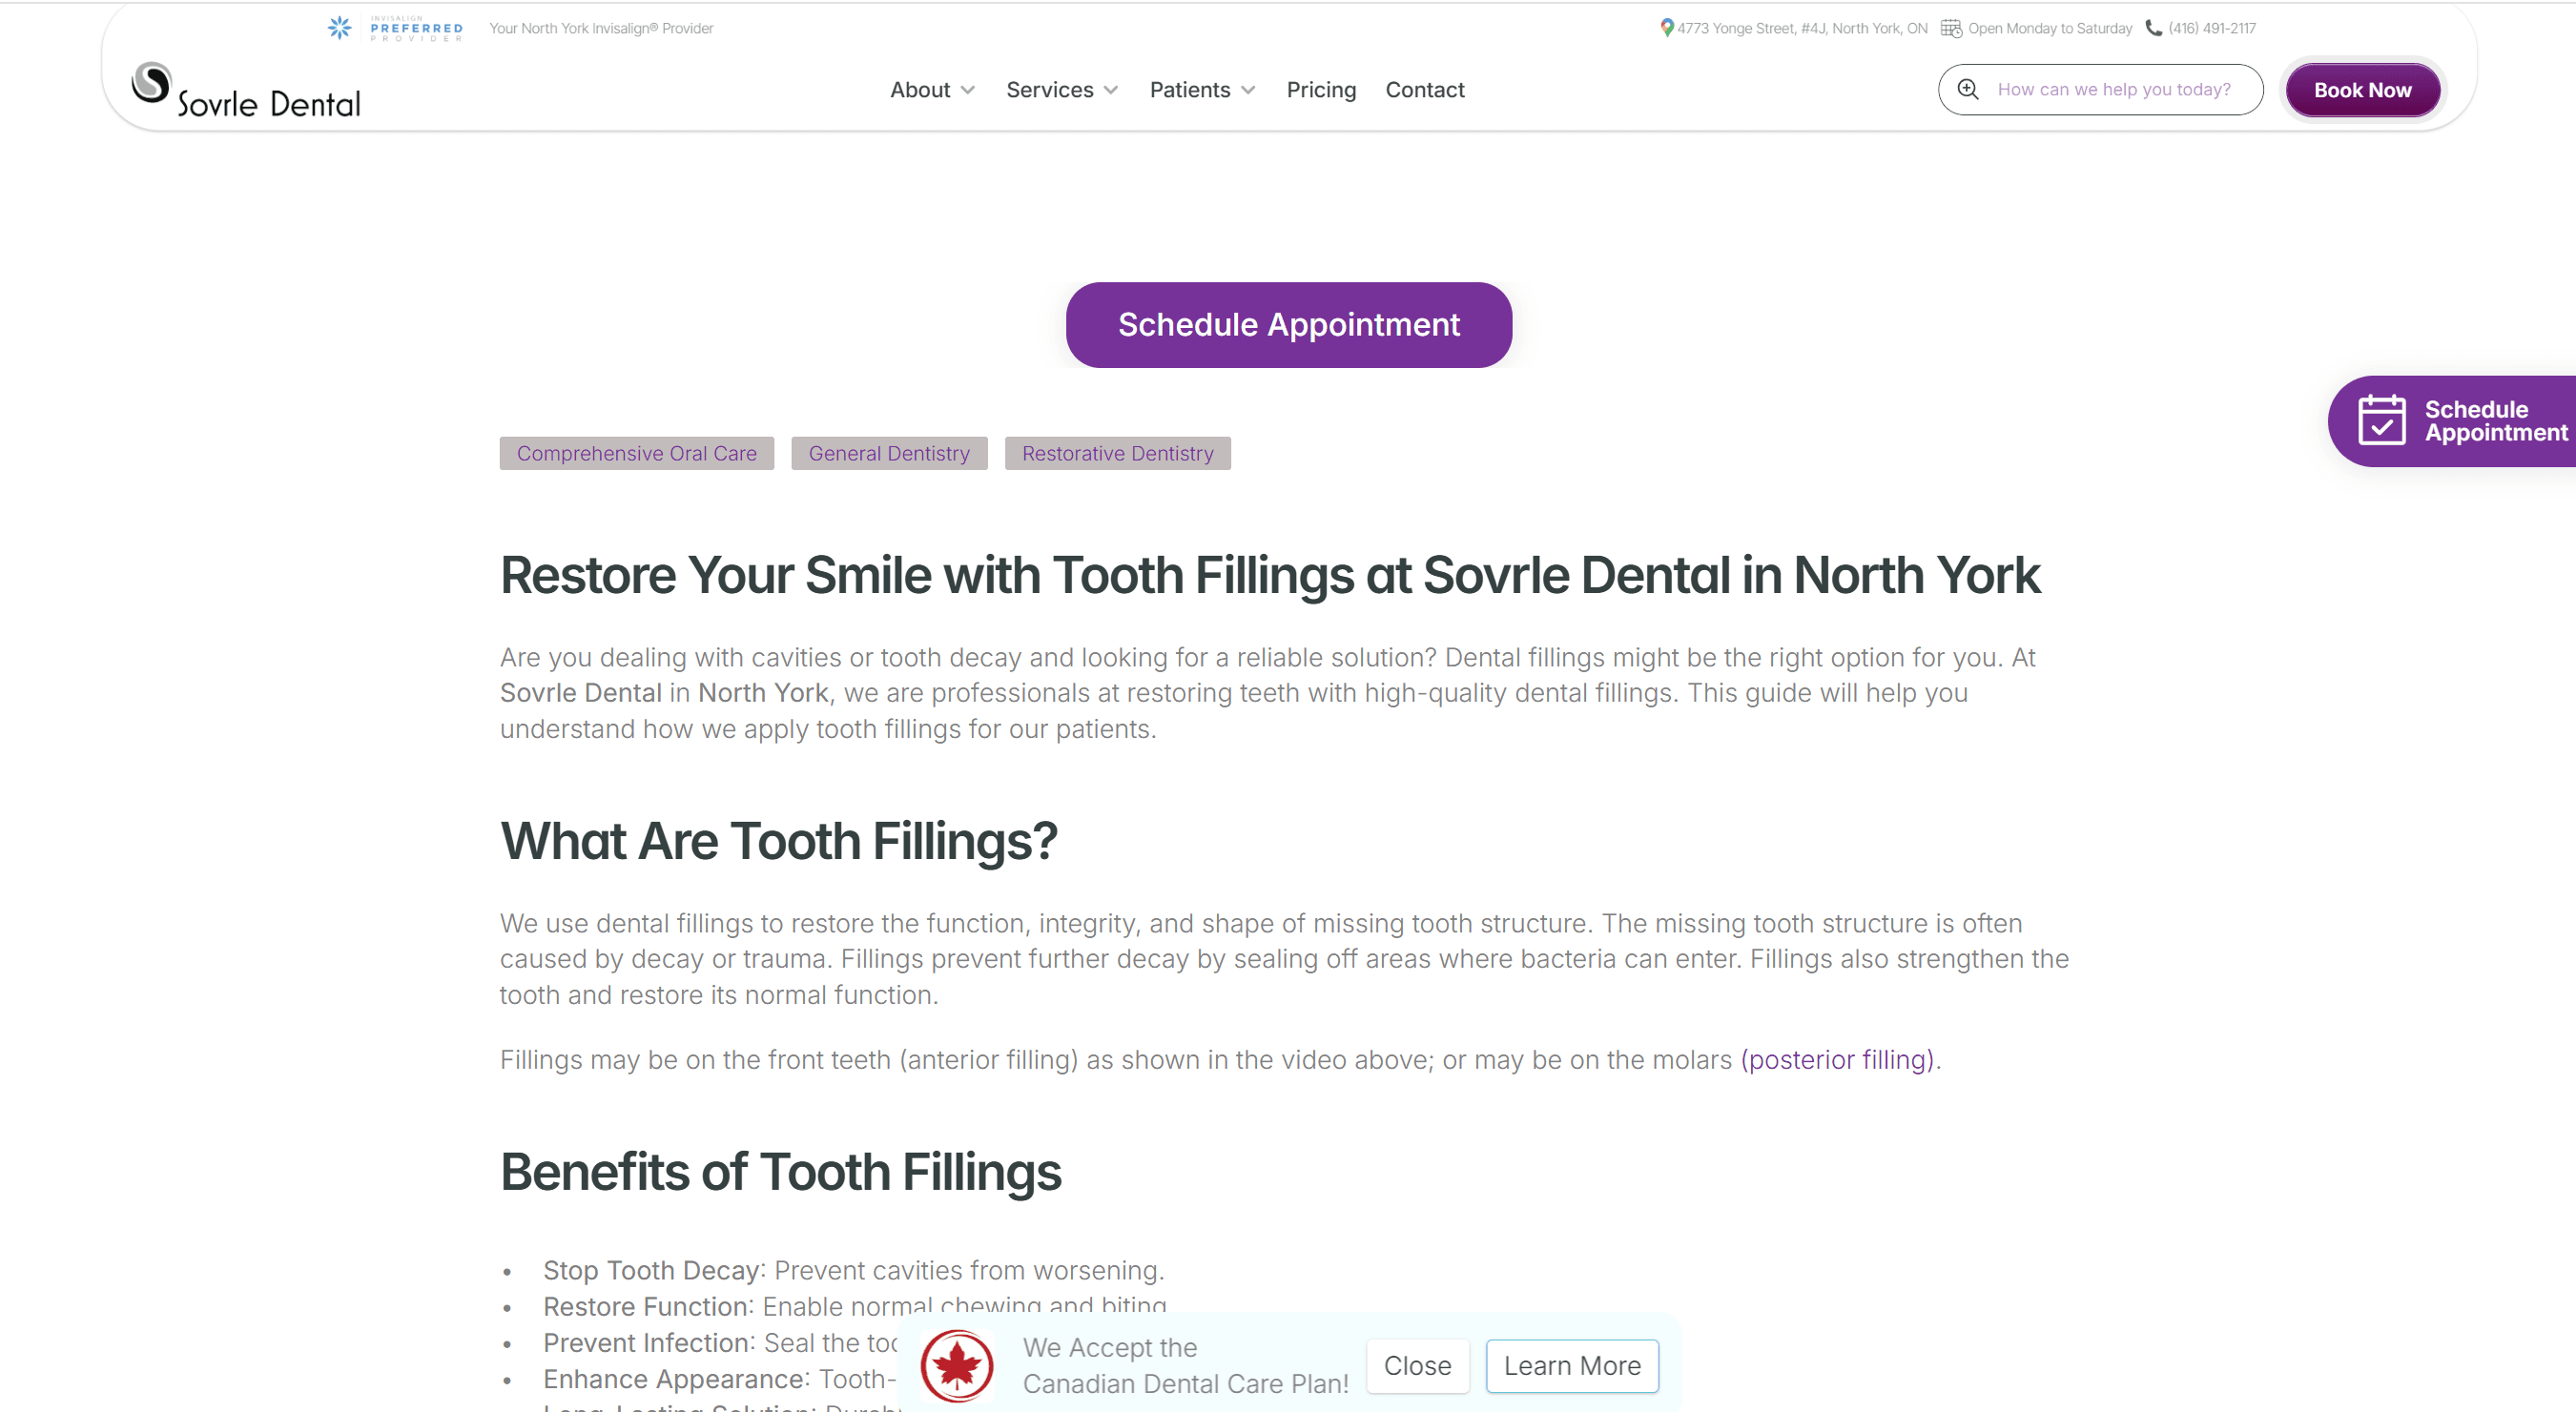Click Learn More about the Canadian Dental Care Plan
This screenshot has width=2576, height=1412.
(1572, 1365)
